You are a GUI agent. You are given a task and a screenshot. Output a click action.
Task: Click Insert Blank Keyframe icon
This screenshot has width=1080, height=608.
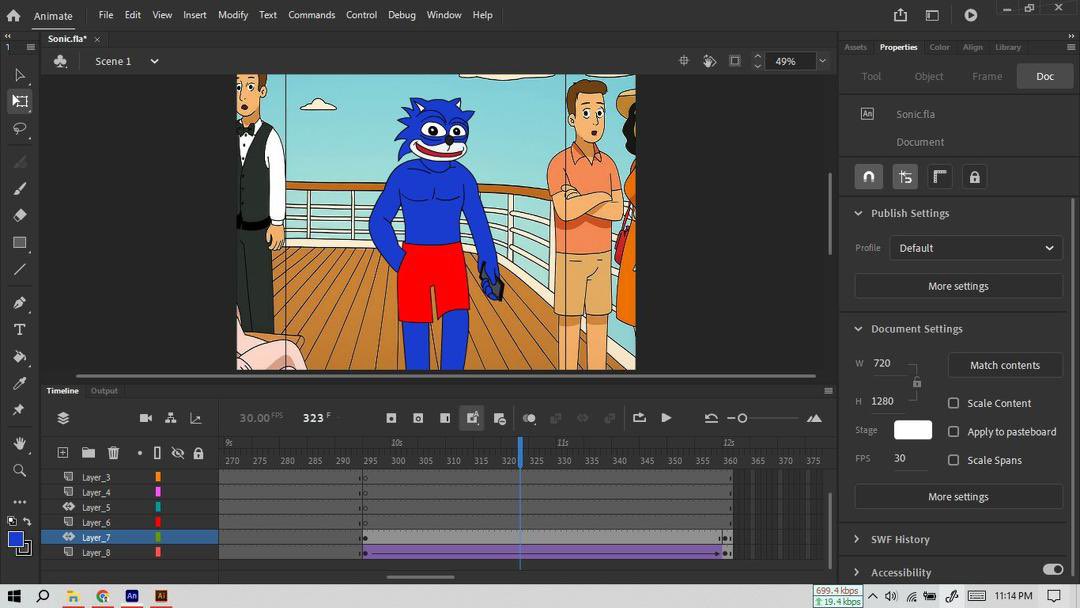click(418, 418)
